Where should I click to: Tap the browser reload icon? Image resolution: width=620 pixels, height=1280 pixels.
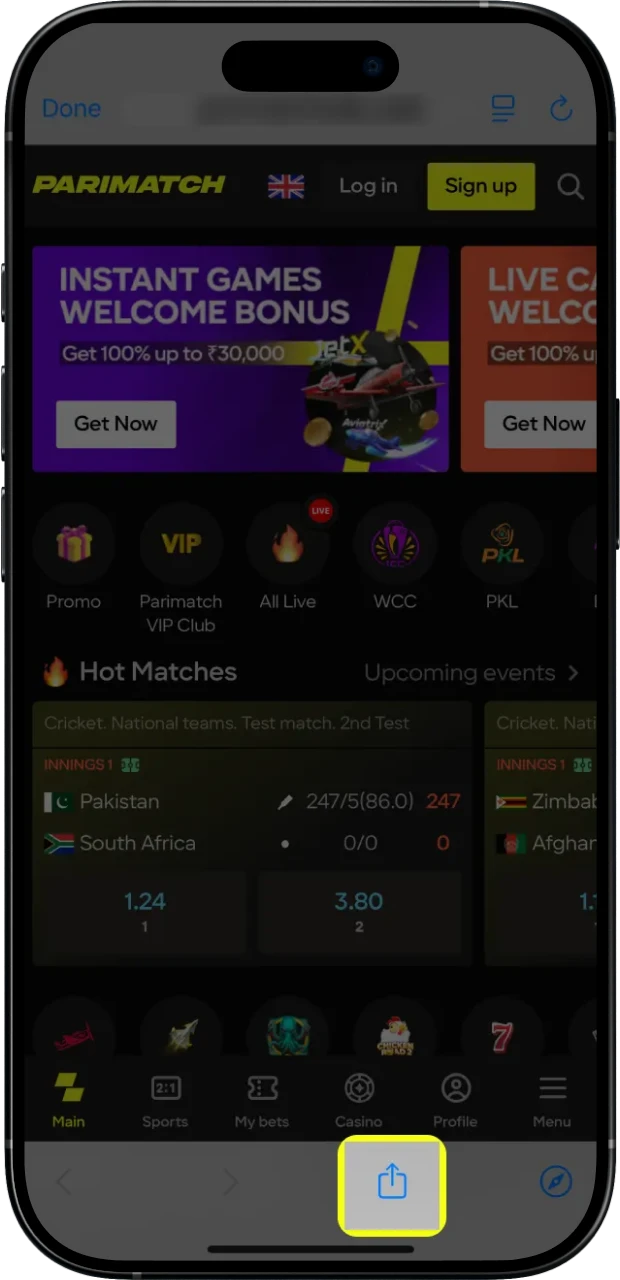coord(561,109)
